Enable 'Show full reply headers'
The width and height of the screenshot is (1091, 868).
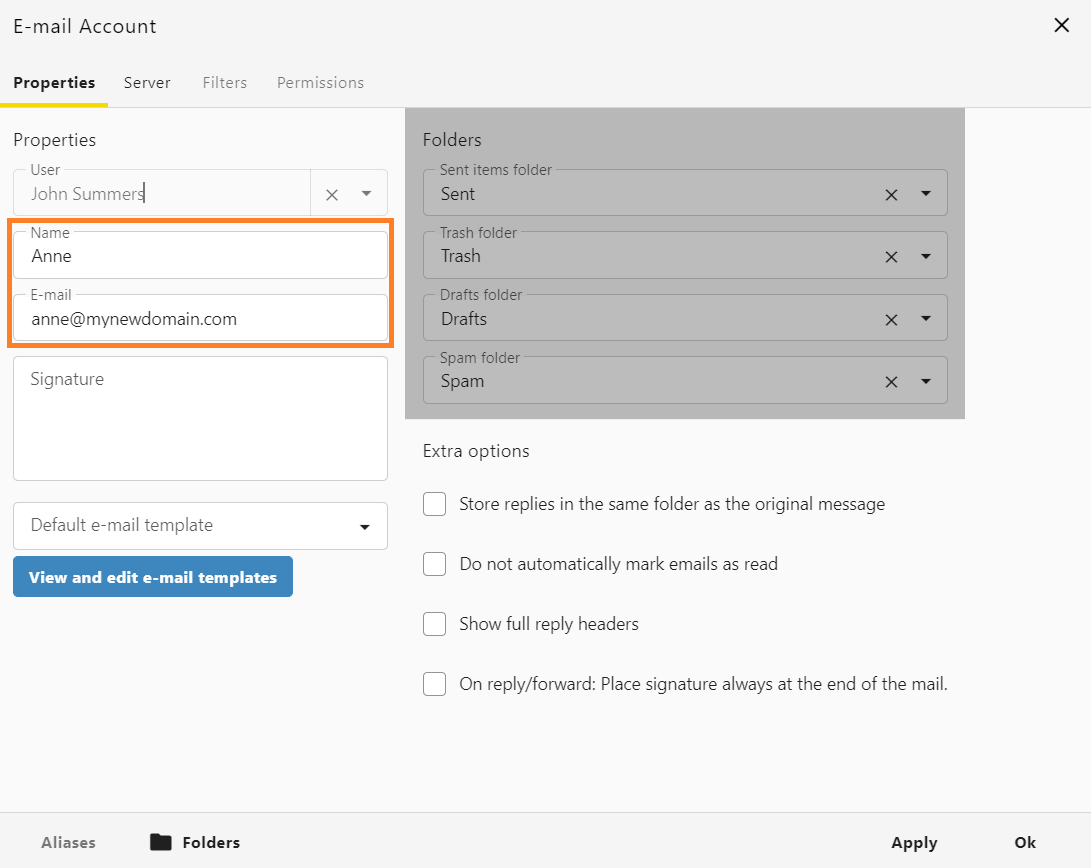(x=434, y=624)
